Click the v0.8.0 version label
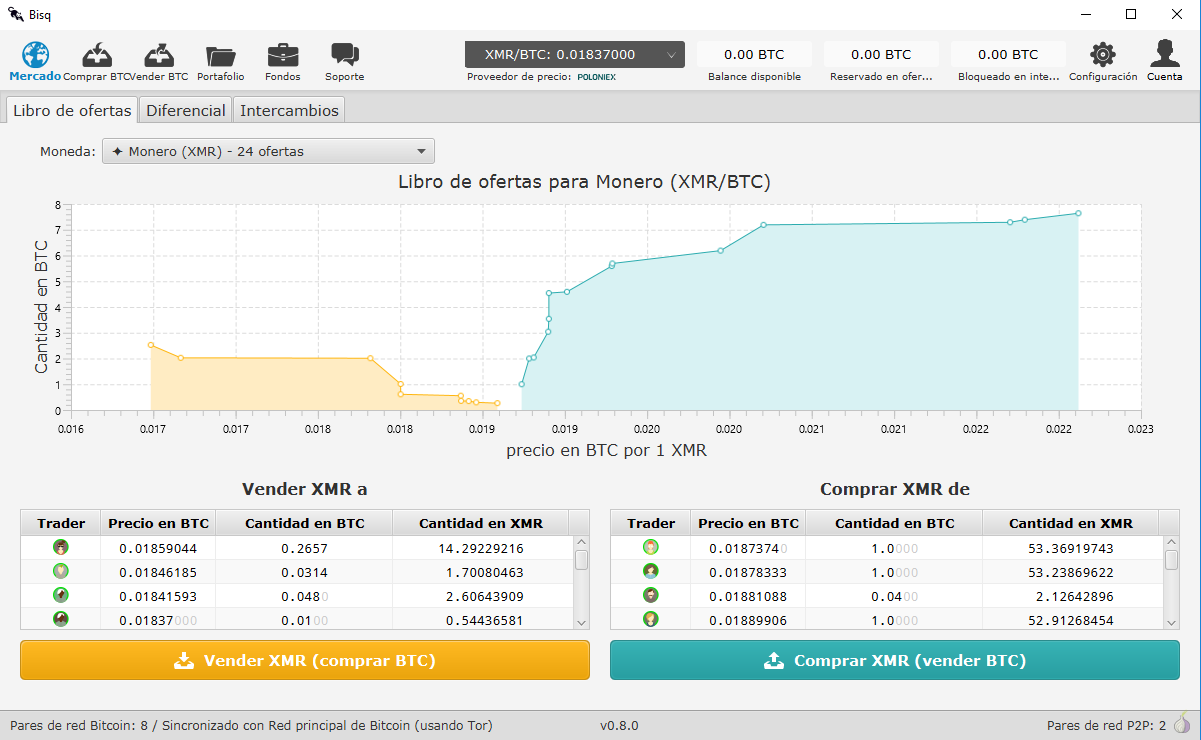The image size is (1201, 740). click(x=619, y=725)
